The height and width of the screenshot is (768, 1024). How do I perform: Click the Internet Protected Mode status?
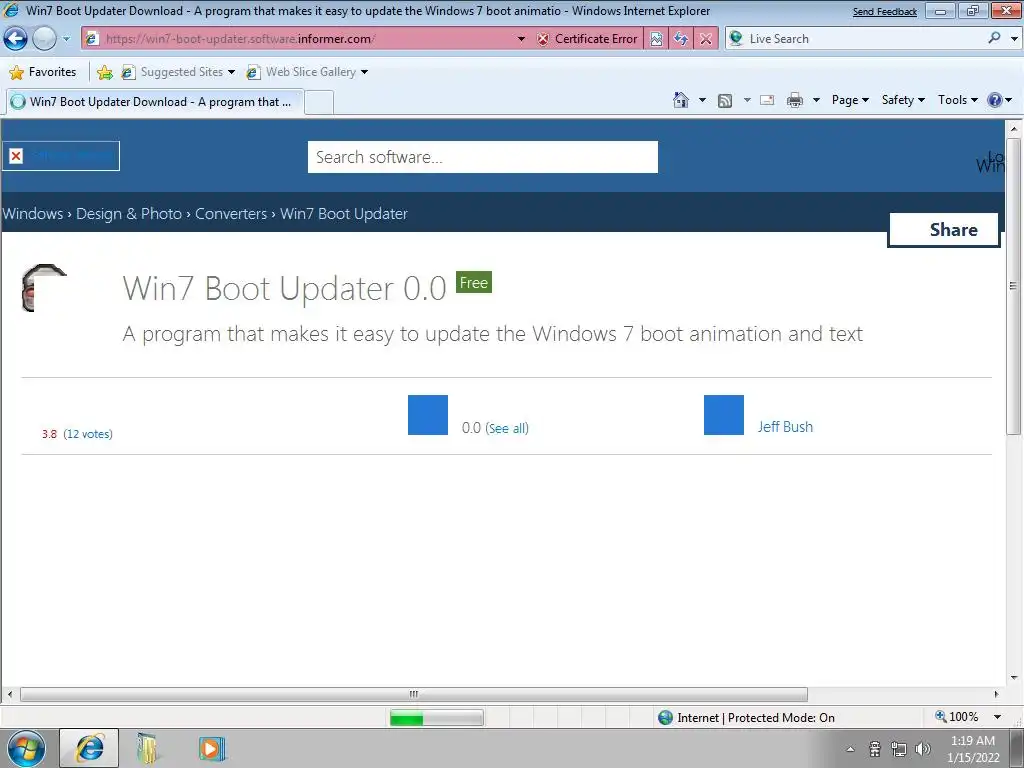[x=746, y=718]
